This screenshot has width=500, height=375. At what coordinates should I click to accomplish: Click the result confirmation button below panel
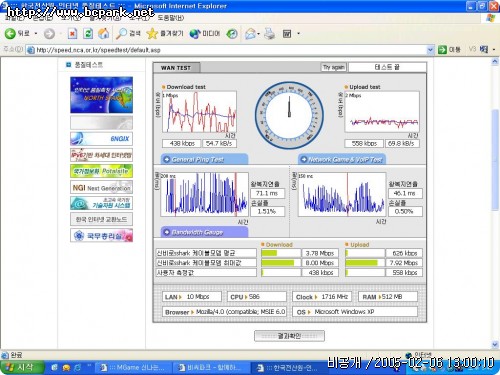pyautogui.click(x=289, y=336)
